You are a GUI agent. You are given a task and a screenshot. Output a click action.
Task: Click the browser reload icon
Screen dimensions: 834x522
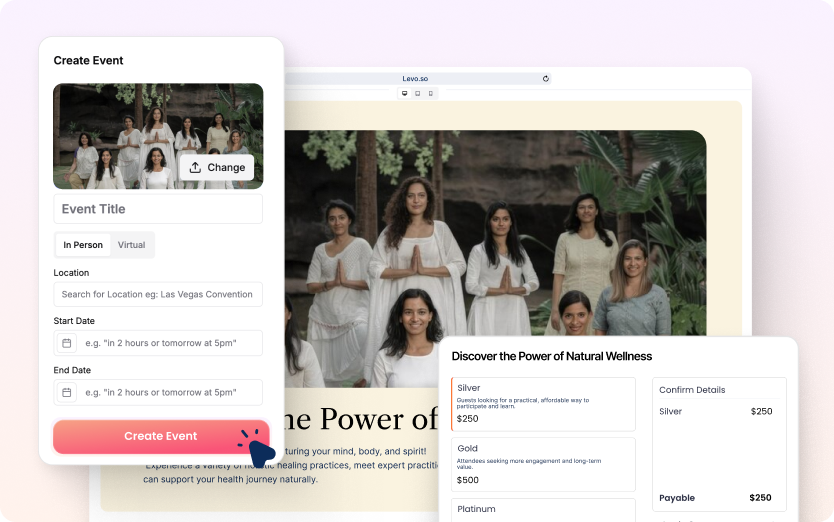[x=545, y=78]
